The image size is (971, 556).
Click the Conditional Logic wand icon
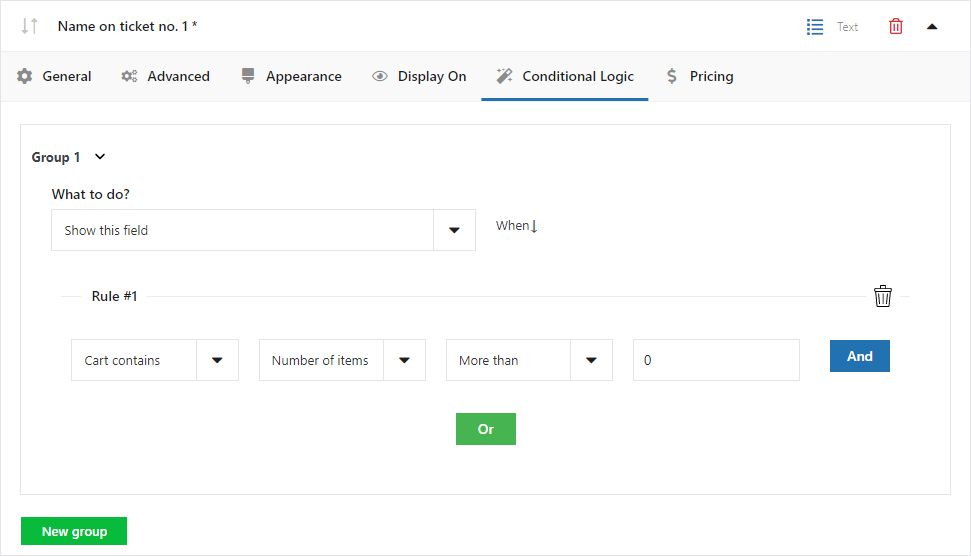pyautogui.click(x=504, y=76)
